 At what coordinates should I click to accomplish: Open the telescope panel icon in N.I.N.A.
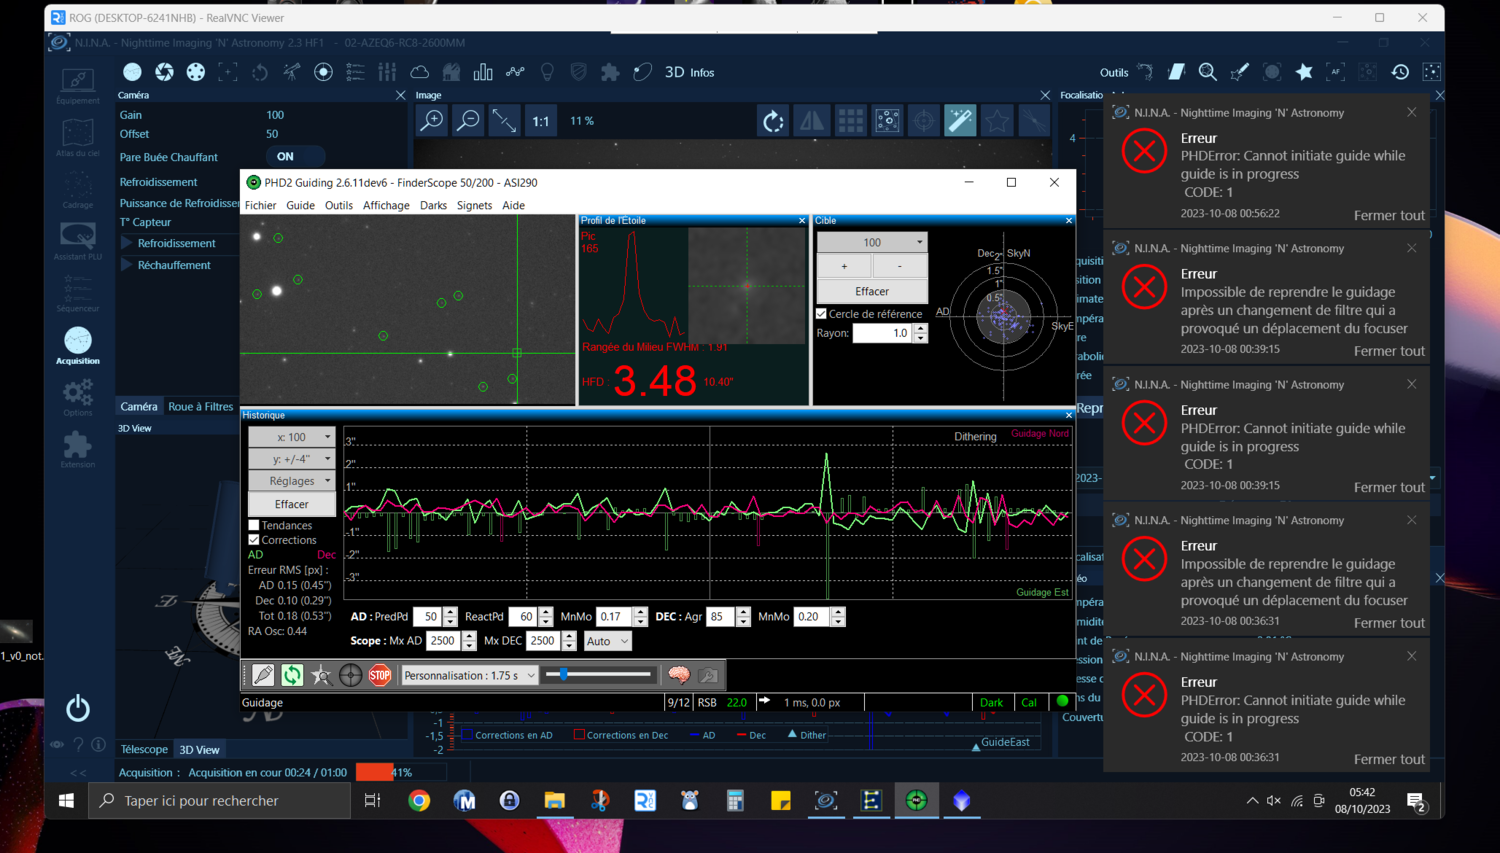coord(291,72)
